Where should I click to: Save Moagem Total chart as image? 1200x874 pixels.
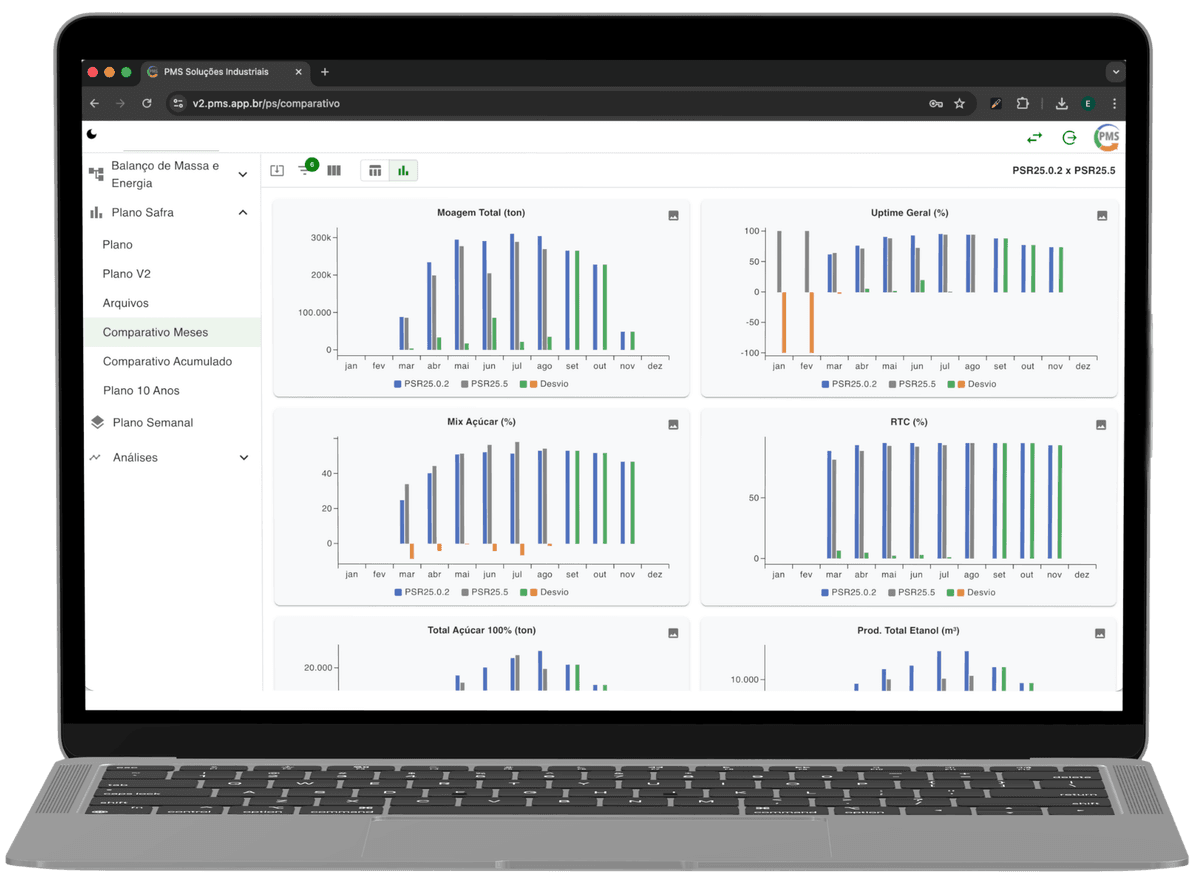click(x=674, y=215)
